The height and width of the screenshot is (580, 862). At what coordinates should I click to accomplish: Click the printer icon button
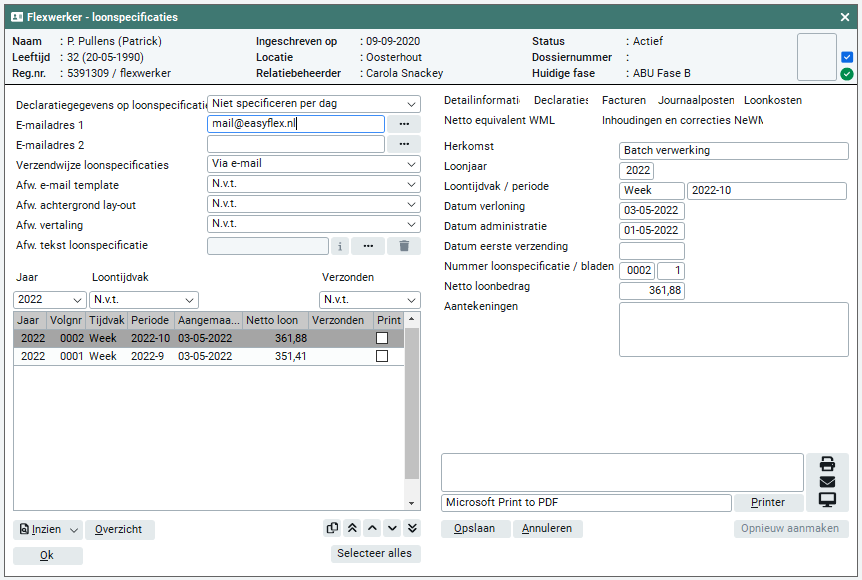pos(827,464)
